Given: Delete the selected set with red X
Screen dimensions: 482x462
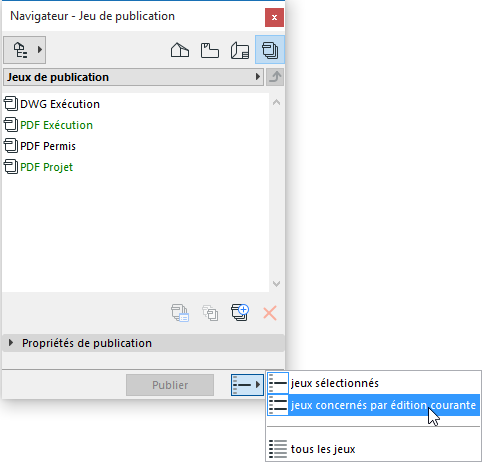Looking at the screenshot, I should tap(270, 313).
